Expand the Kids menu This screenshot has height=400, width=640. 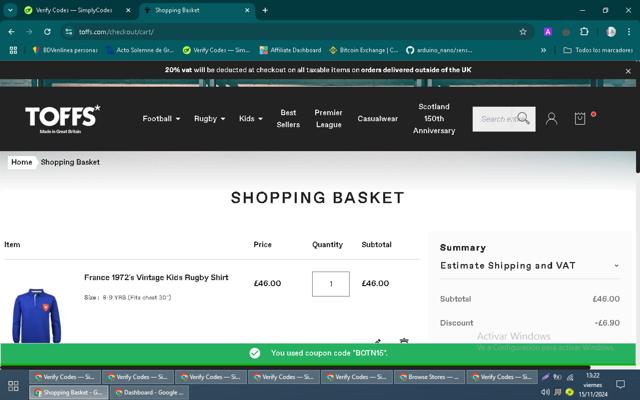click(251, 119)
